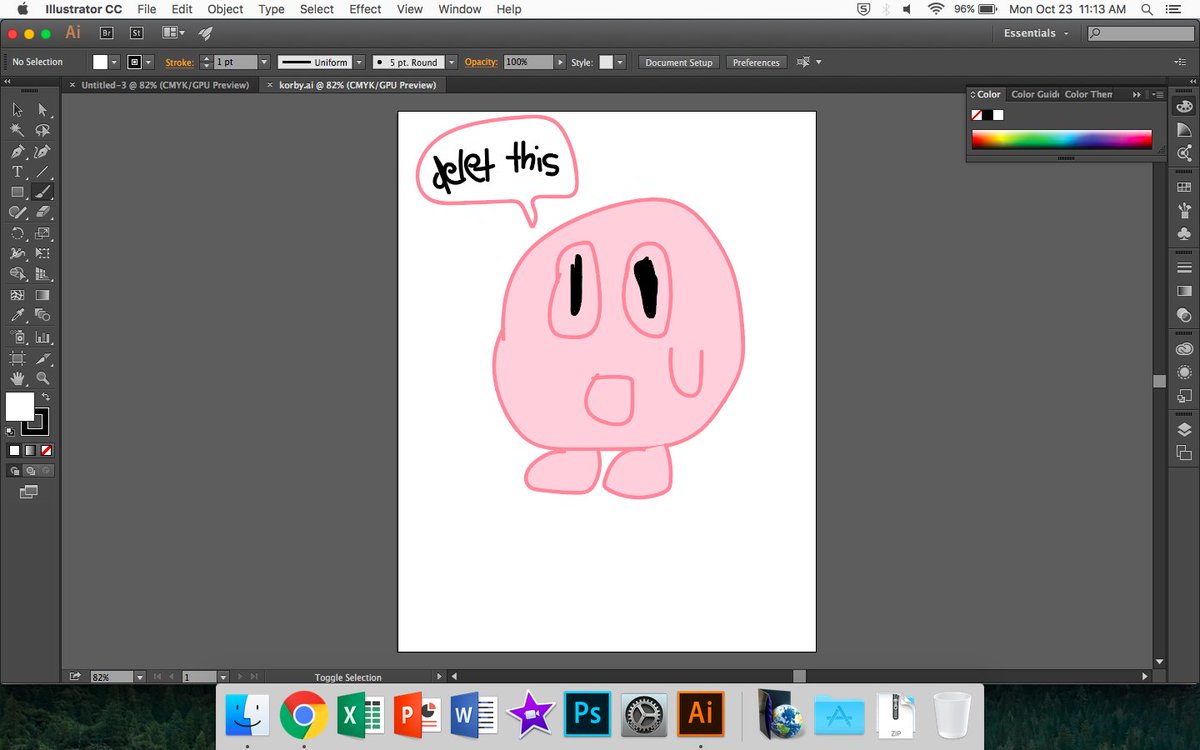Open the Uniform stroke profile dropdown
The width and height of the screenshot is (1200, 750).
pyautogui.click(x=359, y=62)
